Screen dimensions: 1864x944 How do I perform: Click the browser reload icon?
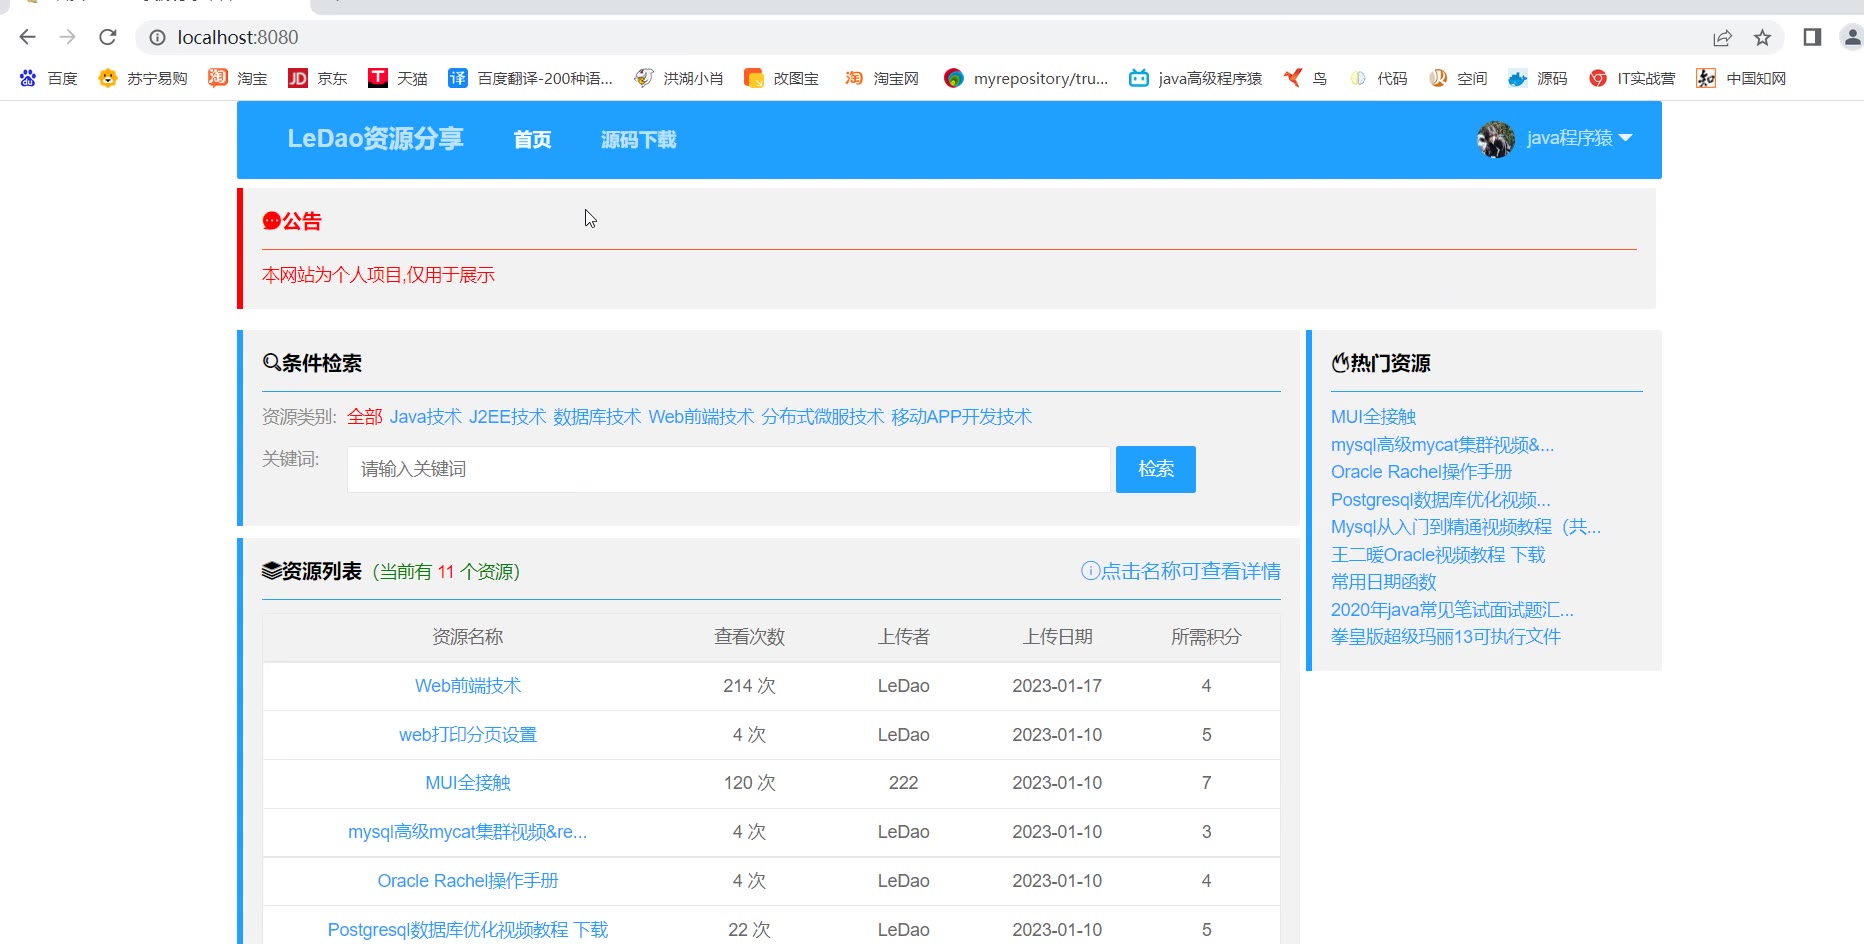click(108, 38)
